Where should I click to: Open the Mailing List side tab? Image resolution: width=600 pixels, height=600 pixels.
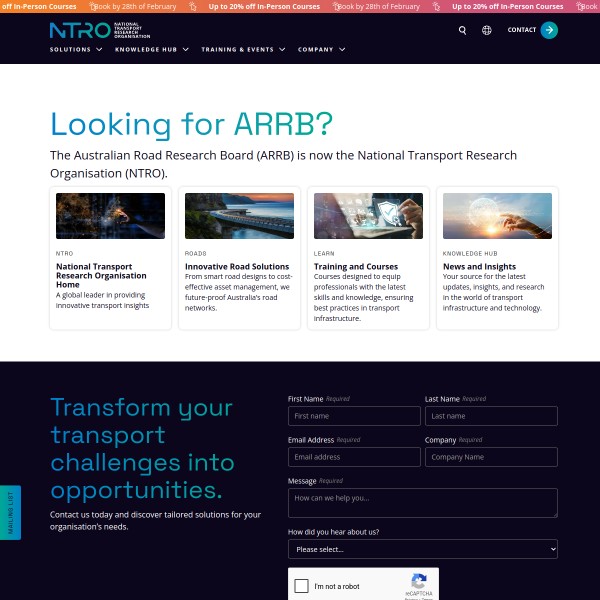pos(10,512)
